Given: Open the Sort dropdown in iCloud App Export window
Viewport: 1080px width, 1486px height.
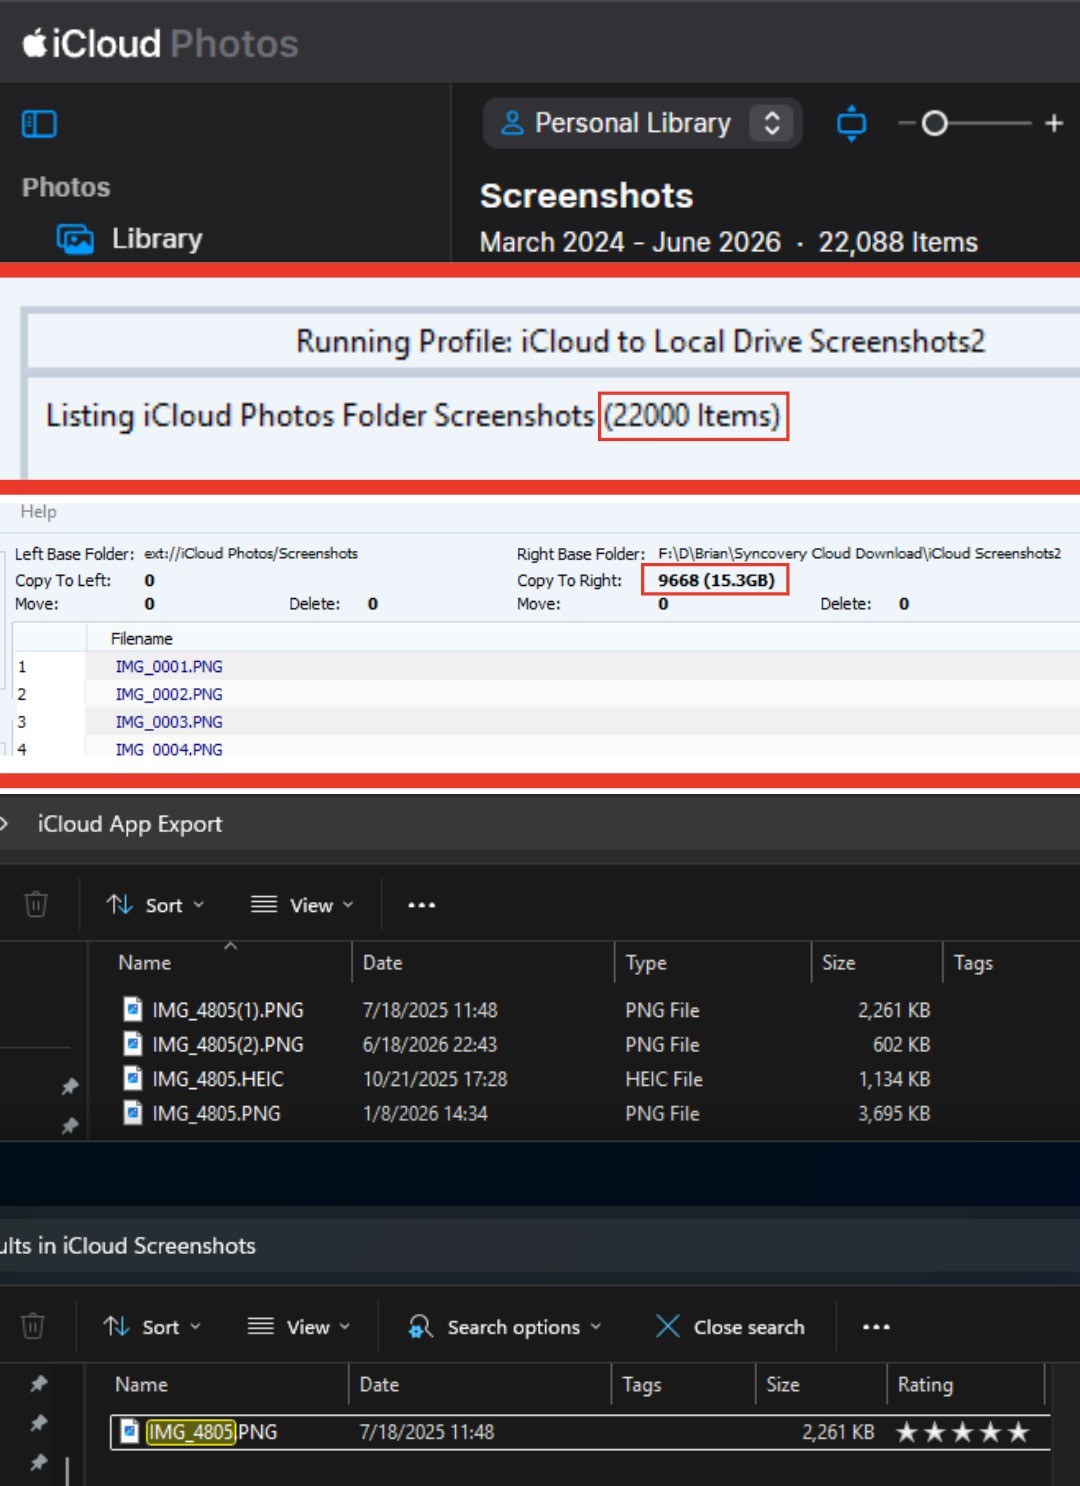Looking at the screenshot, I should pyautogui.click(x=156, y=905).
